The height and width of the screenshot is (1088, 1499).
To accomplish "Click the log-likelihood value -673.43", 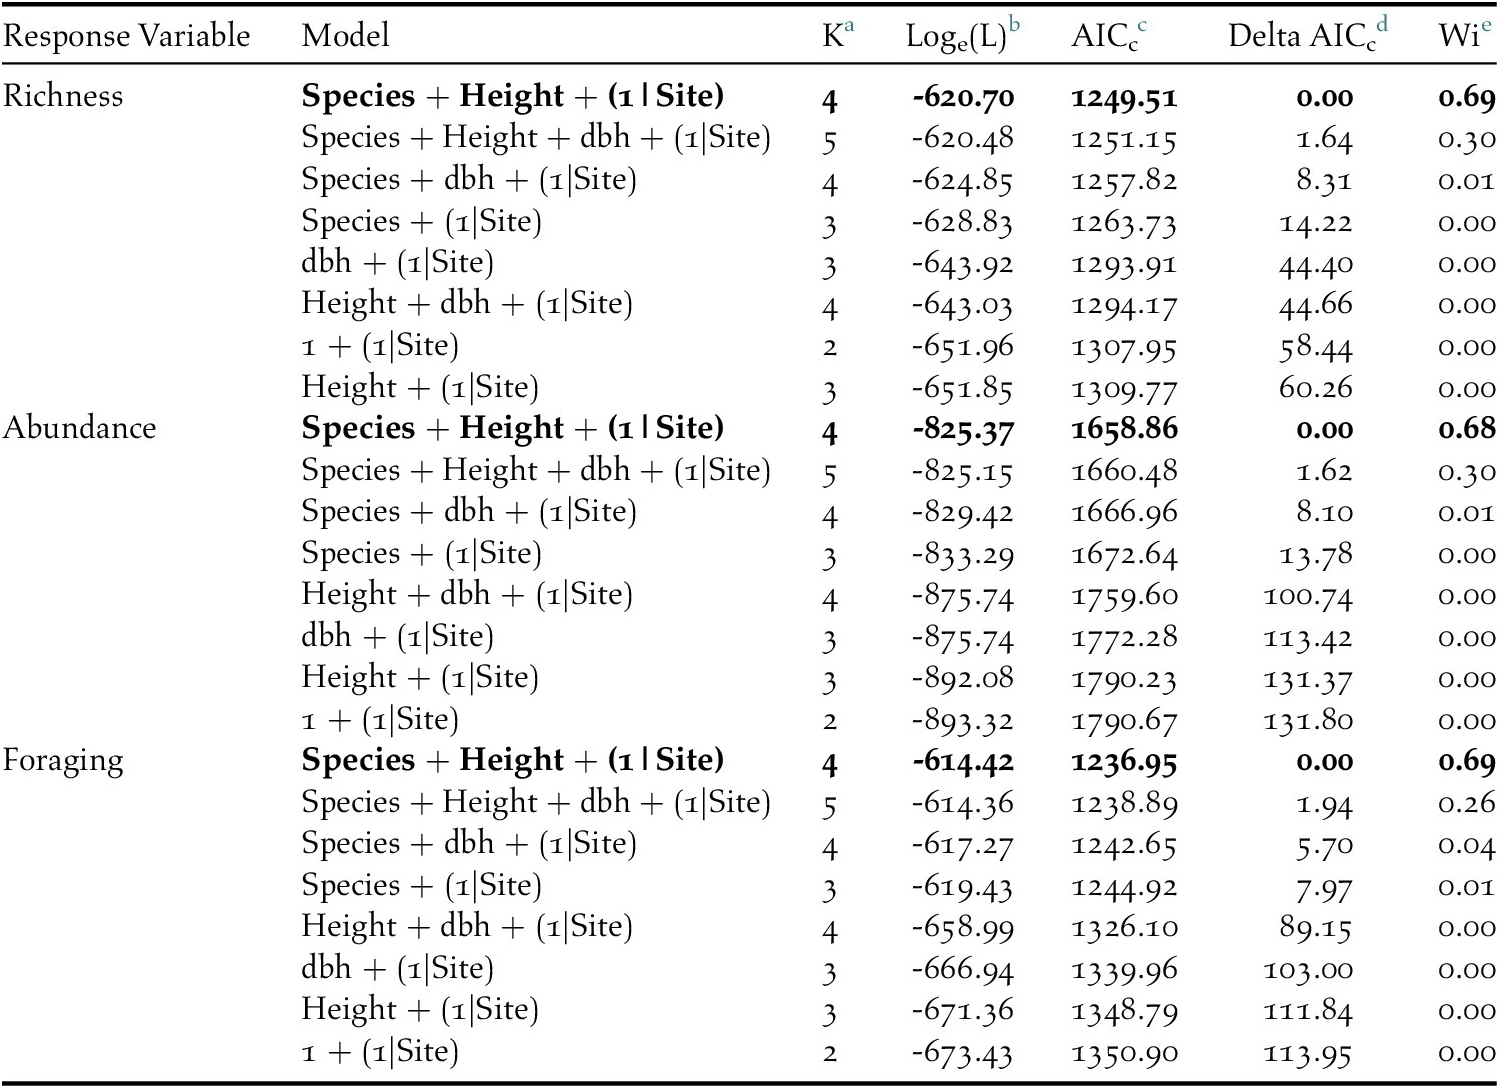I will [x=962, y=1053].
